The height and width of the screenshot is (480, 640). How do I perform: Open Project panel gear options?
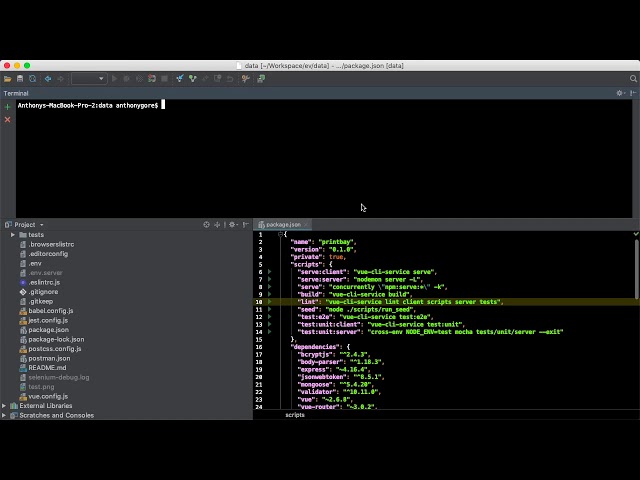tap(233, 224)
